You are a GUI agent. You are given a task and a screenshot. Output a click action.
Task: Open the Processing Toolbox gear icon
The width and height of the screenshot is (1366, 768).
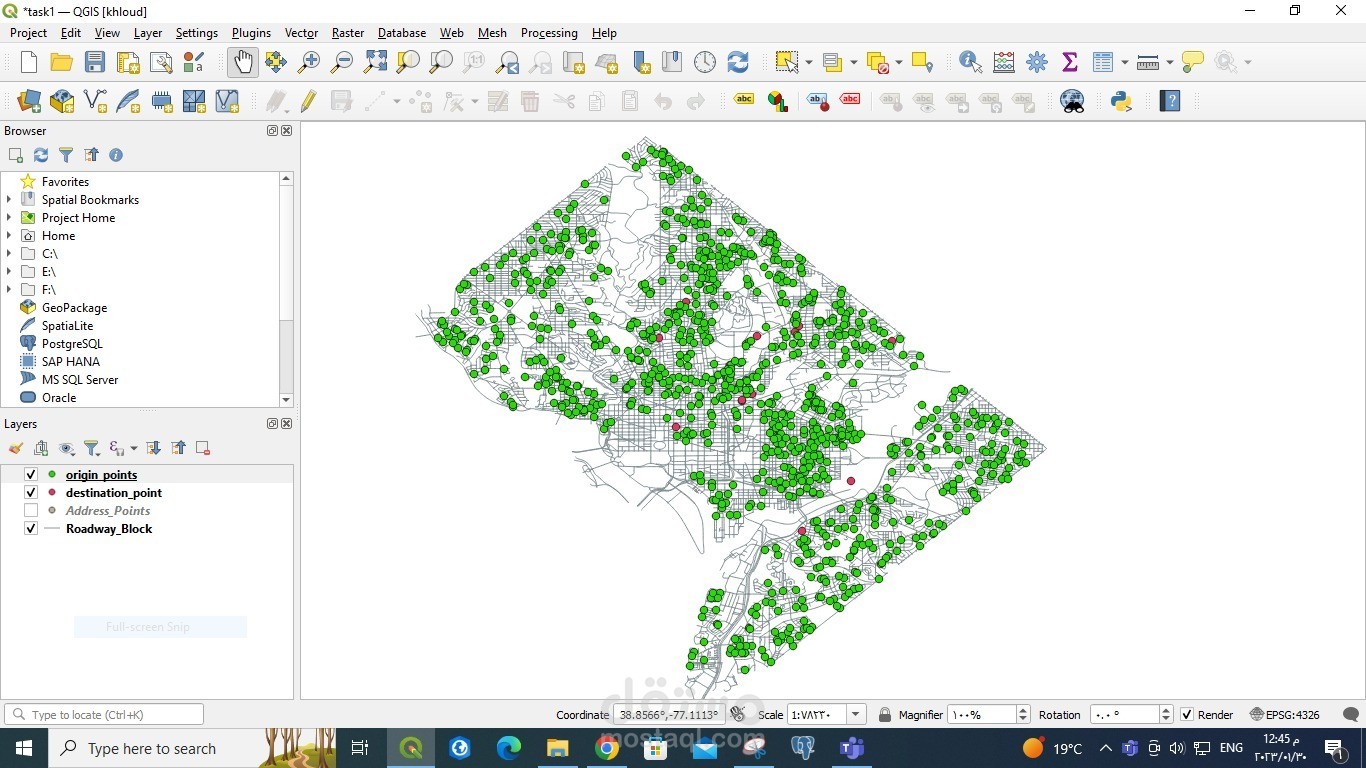coord(1037,61)
